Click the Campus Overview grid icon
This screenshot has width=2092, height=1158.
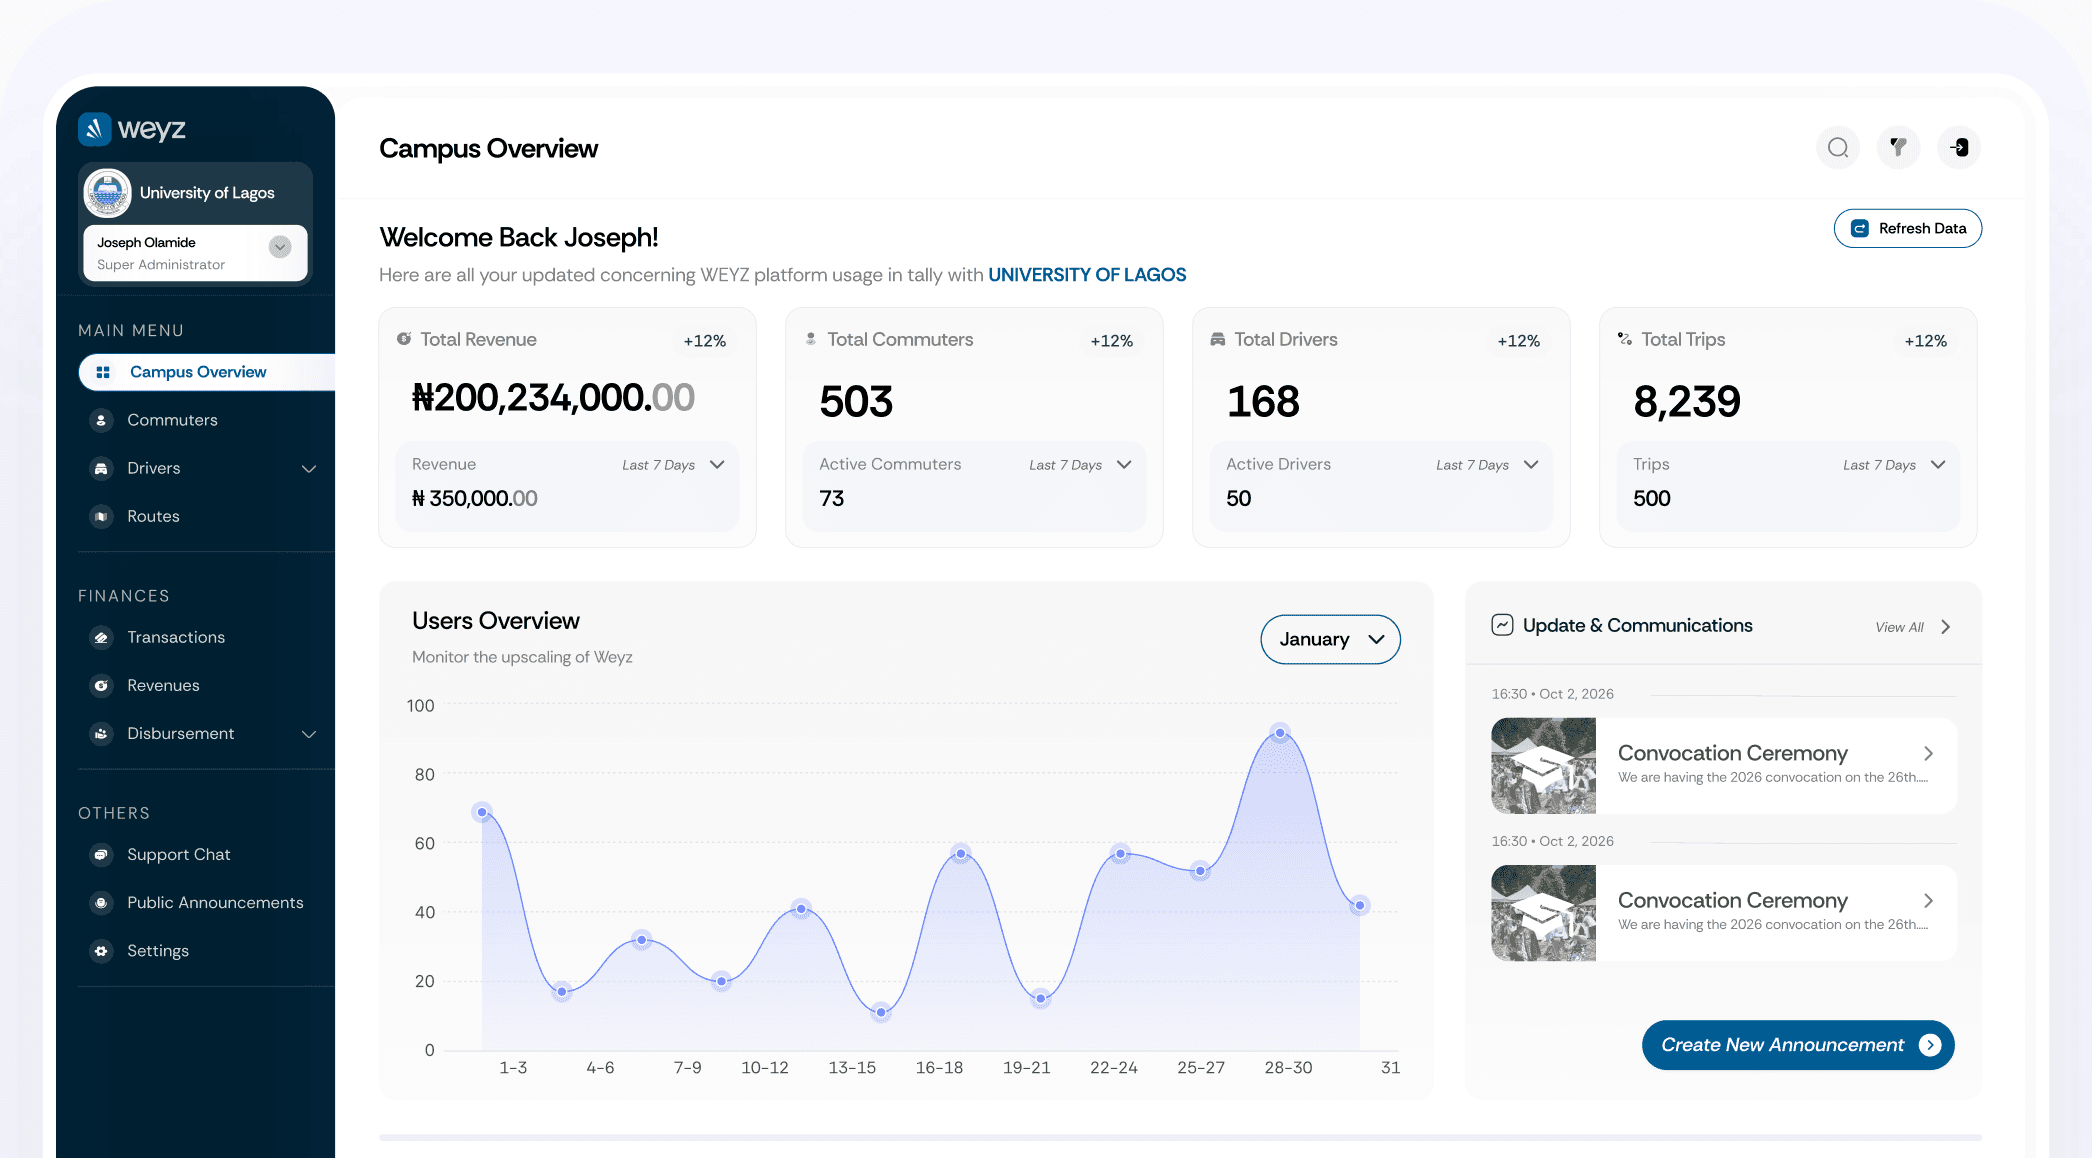[x=103, y=372]
